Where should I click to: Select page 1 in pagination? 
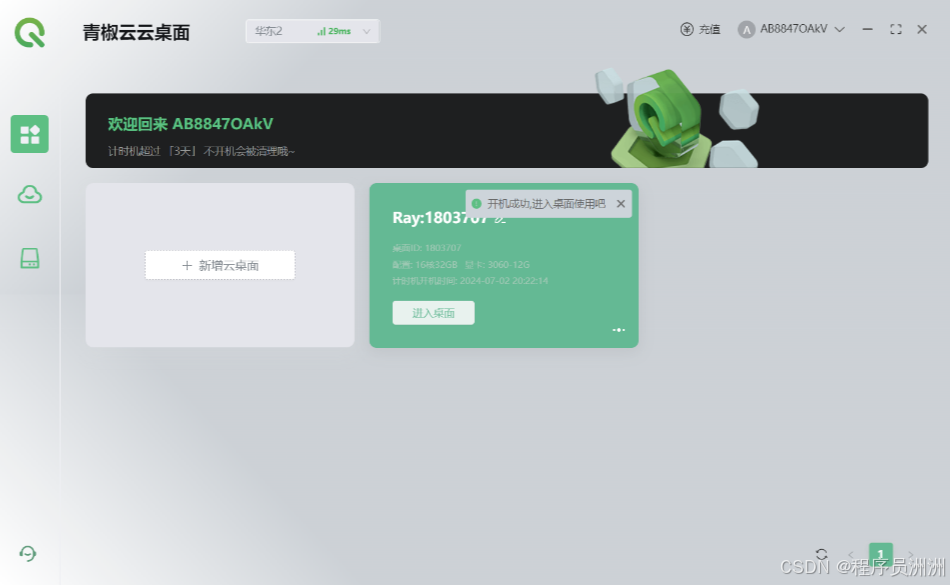(880, 554)
